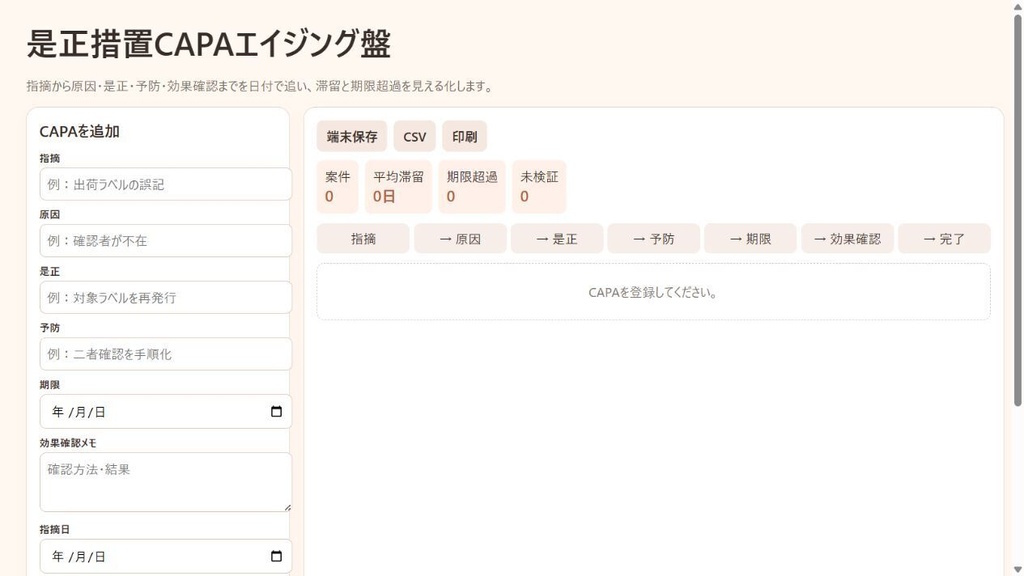Select the → 是正 stage header

pos(557,238)
